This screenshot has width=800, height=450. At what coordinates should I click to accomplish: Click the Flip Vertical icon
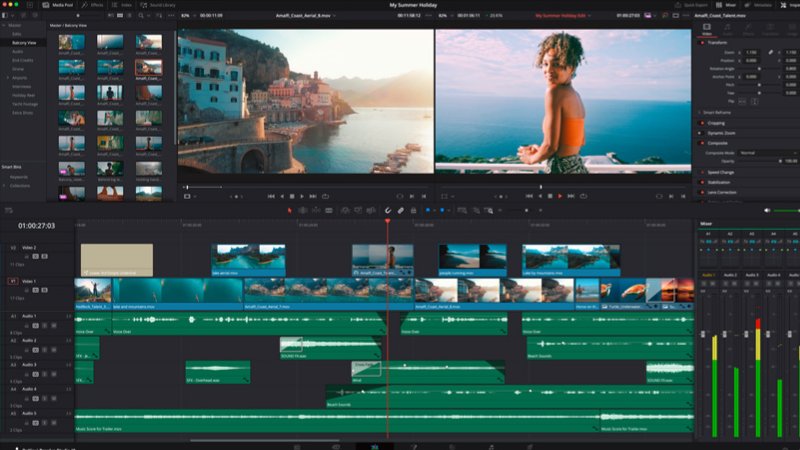[754, 102]
